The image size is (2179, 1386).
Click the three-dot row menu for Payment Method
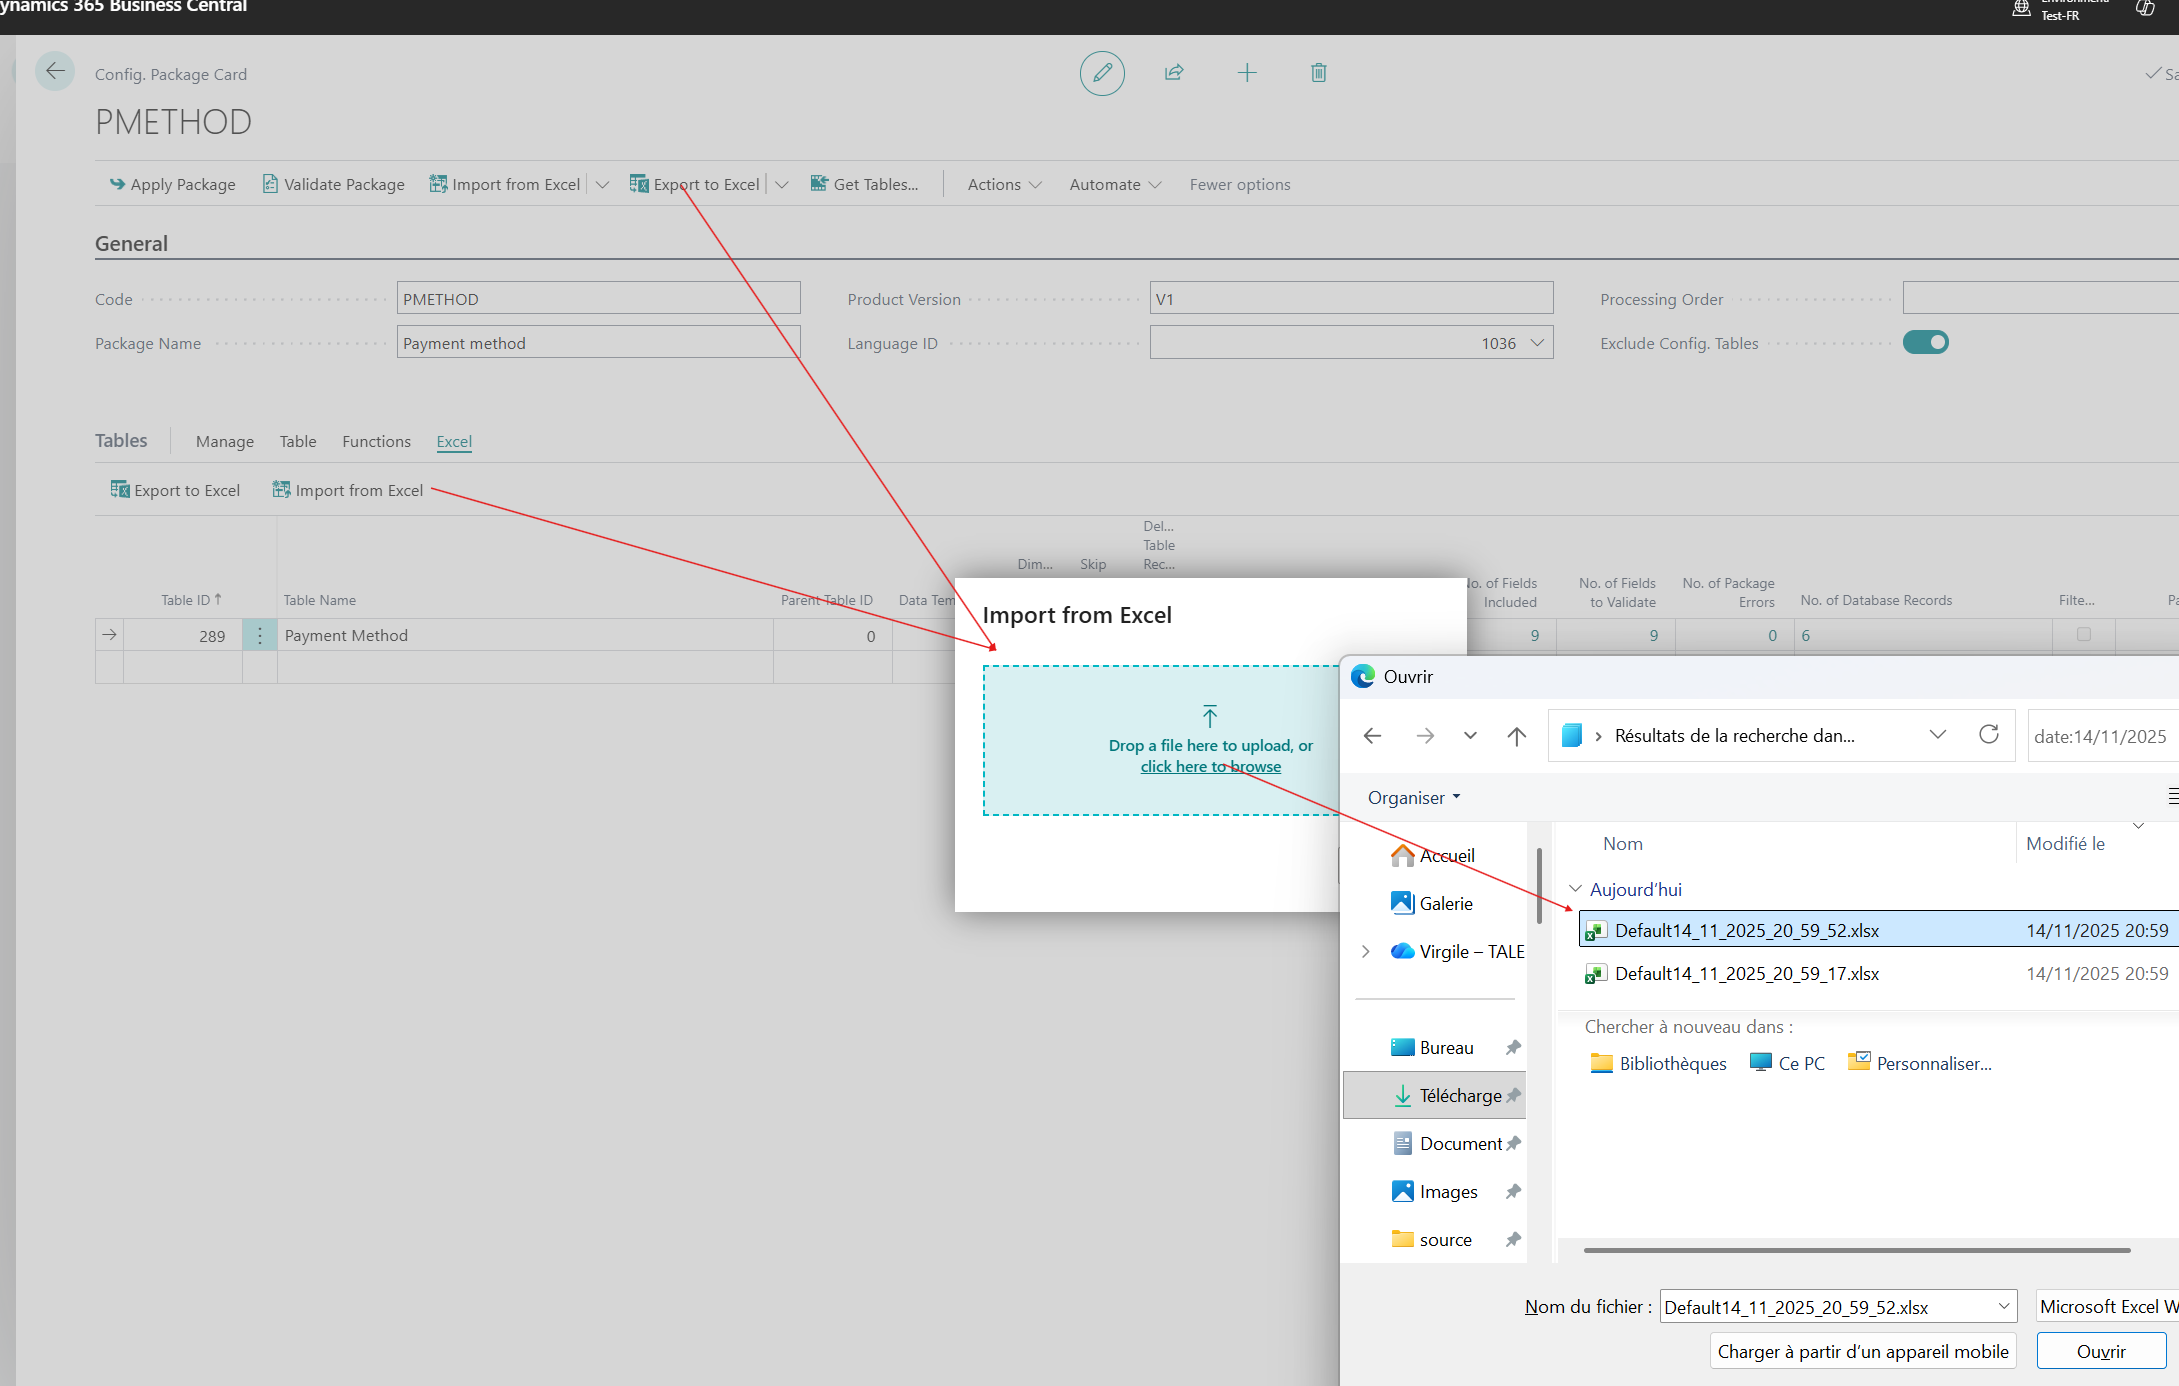tap(260, 635)
